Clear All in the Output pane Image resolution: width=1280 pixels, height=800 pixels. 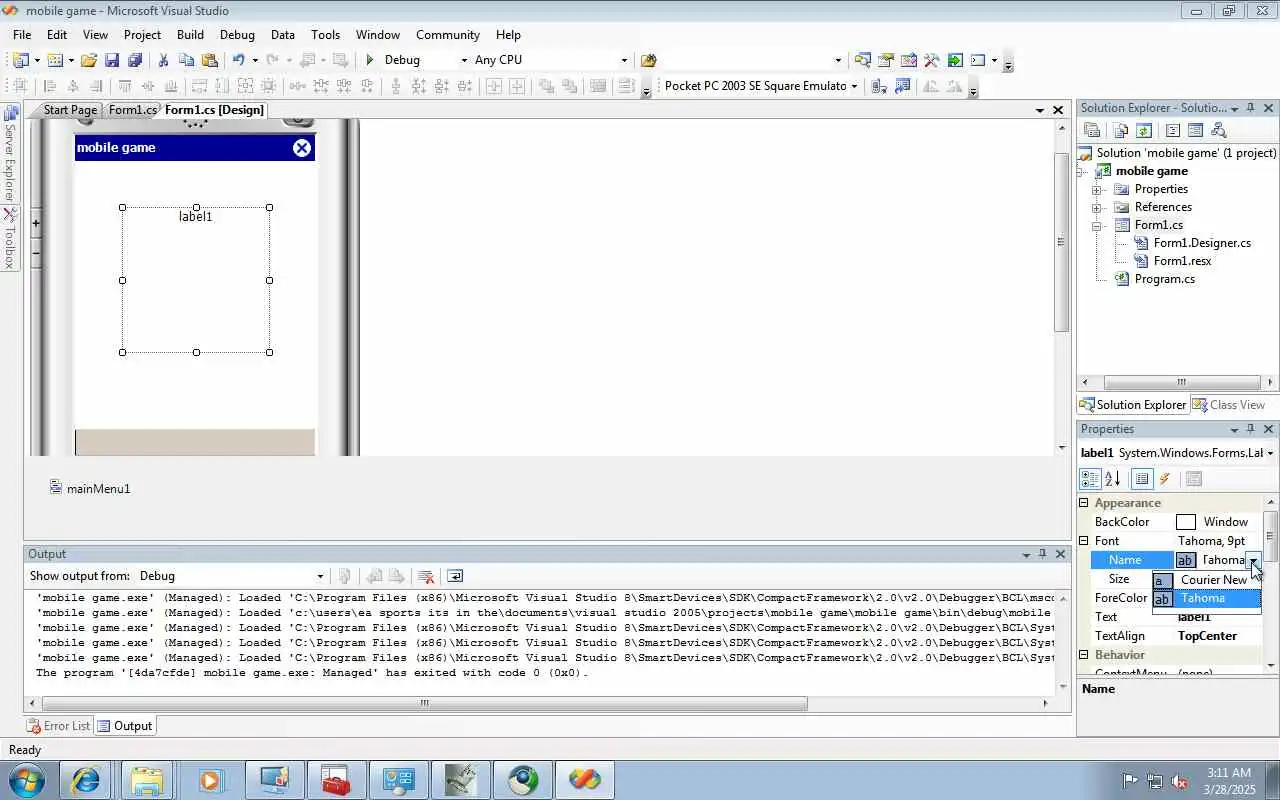pyautogui.click(x=426, y=576)
